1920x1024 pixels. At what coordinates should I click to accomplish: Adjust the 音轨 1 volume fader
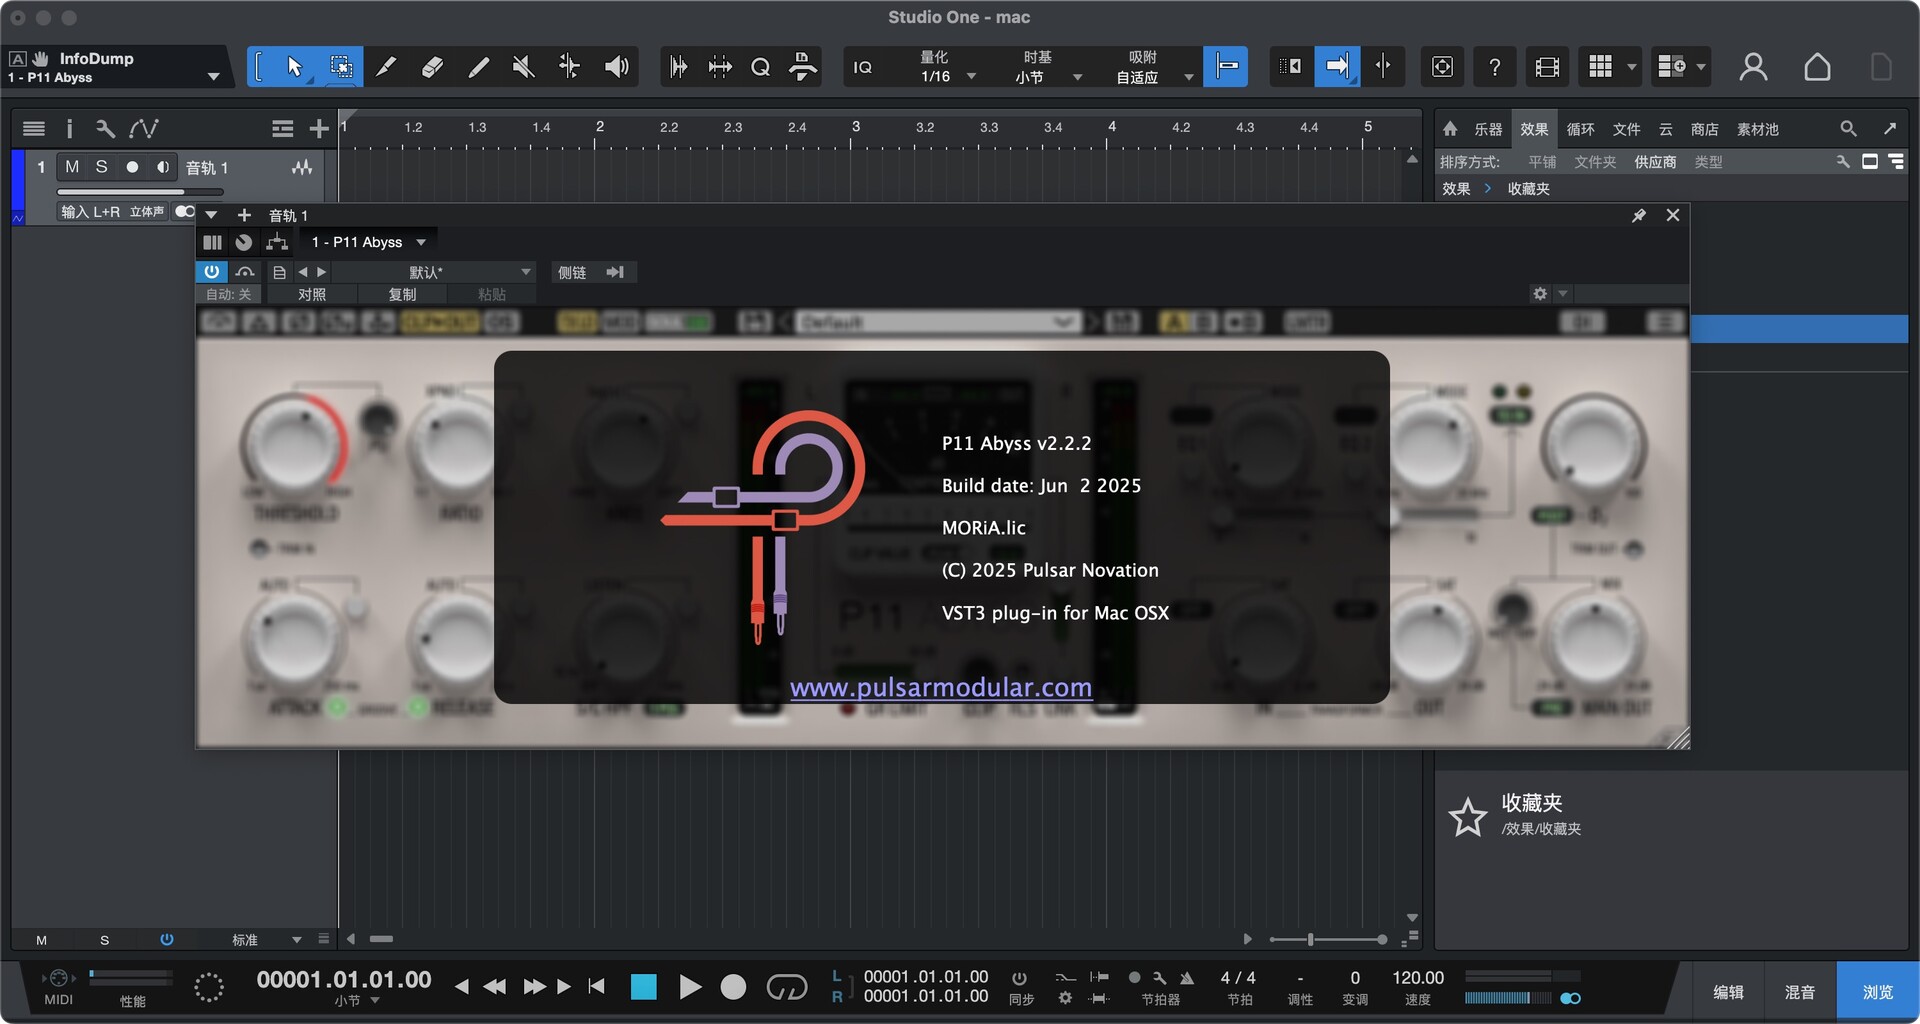pos(140,192)
